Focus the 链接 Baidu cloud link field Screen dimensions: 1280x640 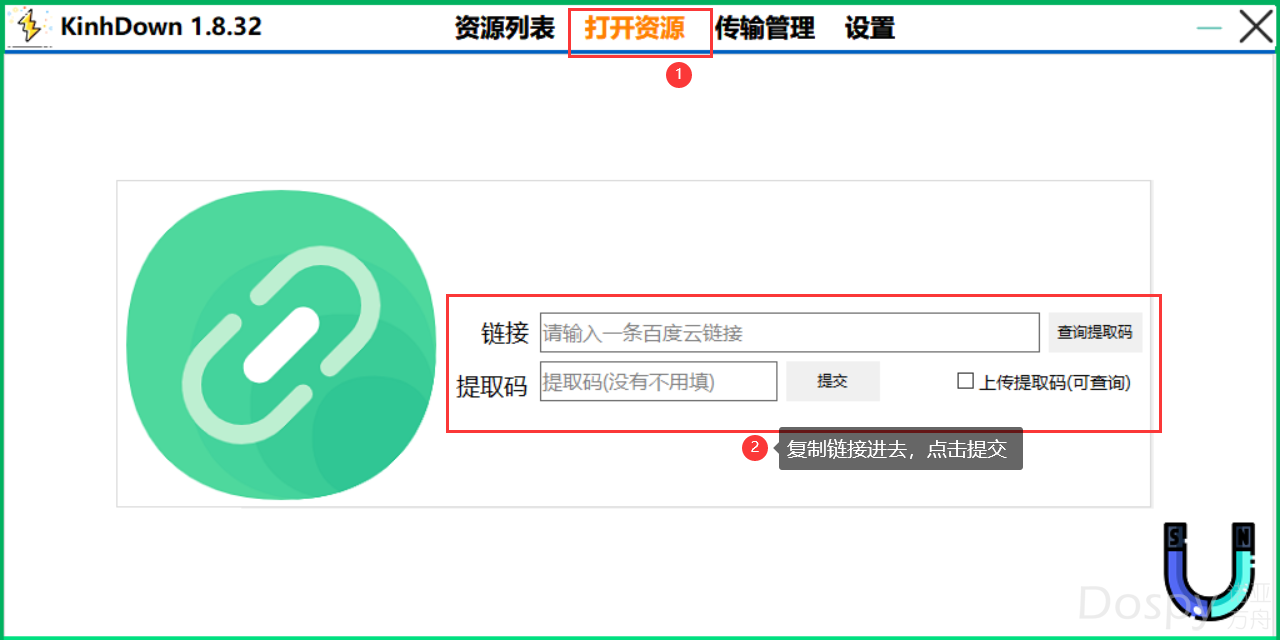pos(790,333)
